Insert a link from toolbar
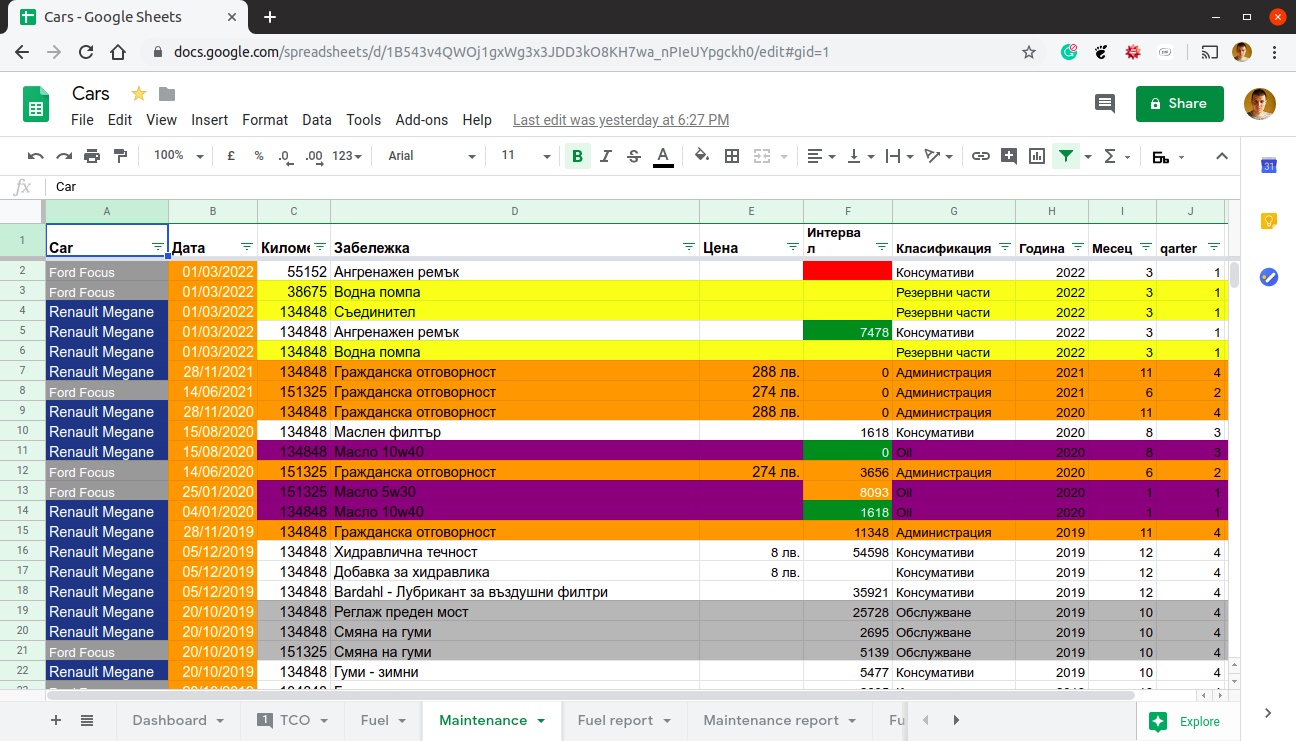Screen dimensions: 1296x741 click(981, 156)
